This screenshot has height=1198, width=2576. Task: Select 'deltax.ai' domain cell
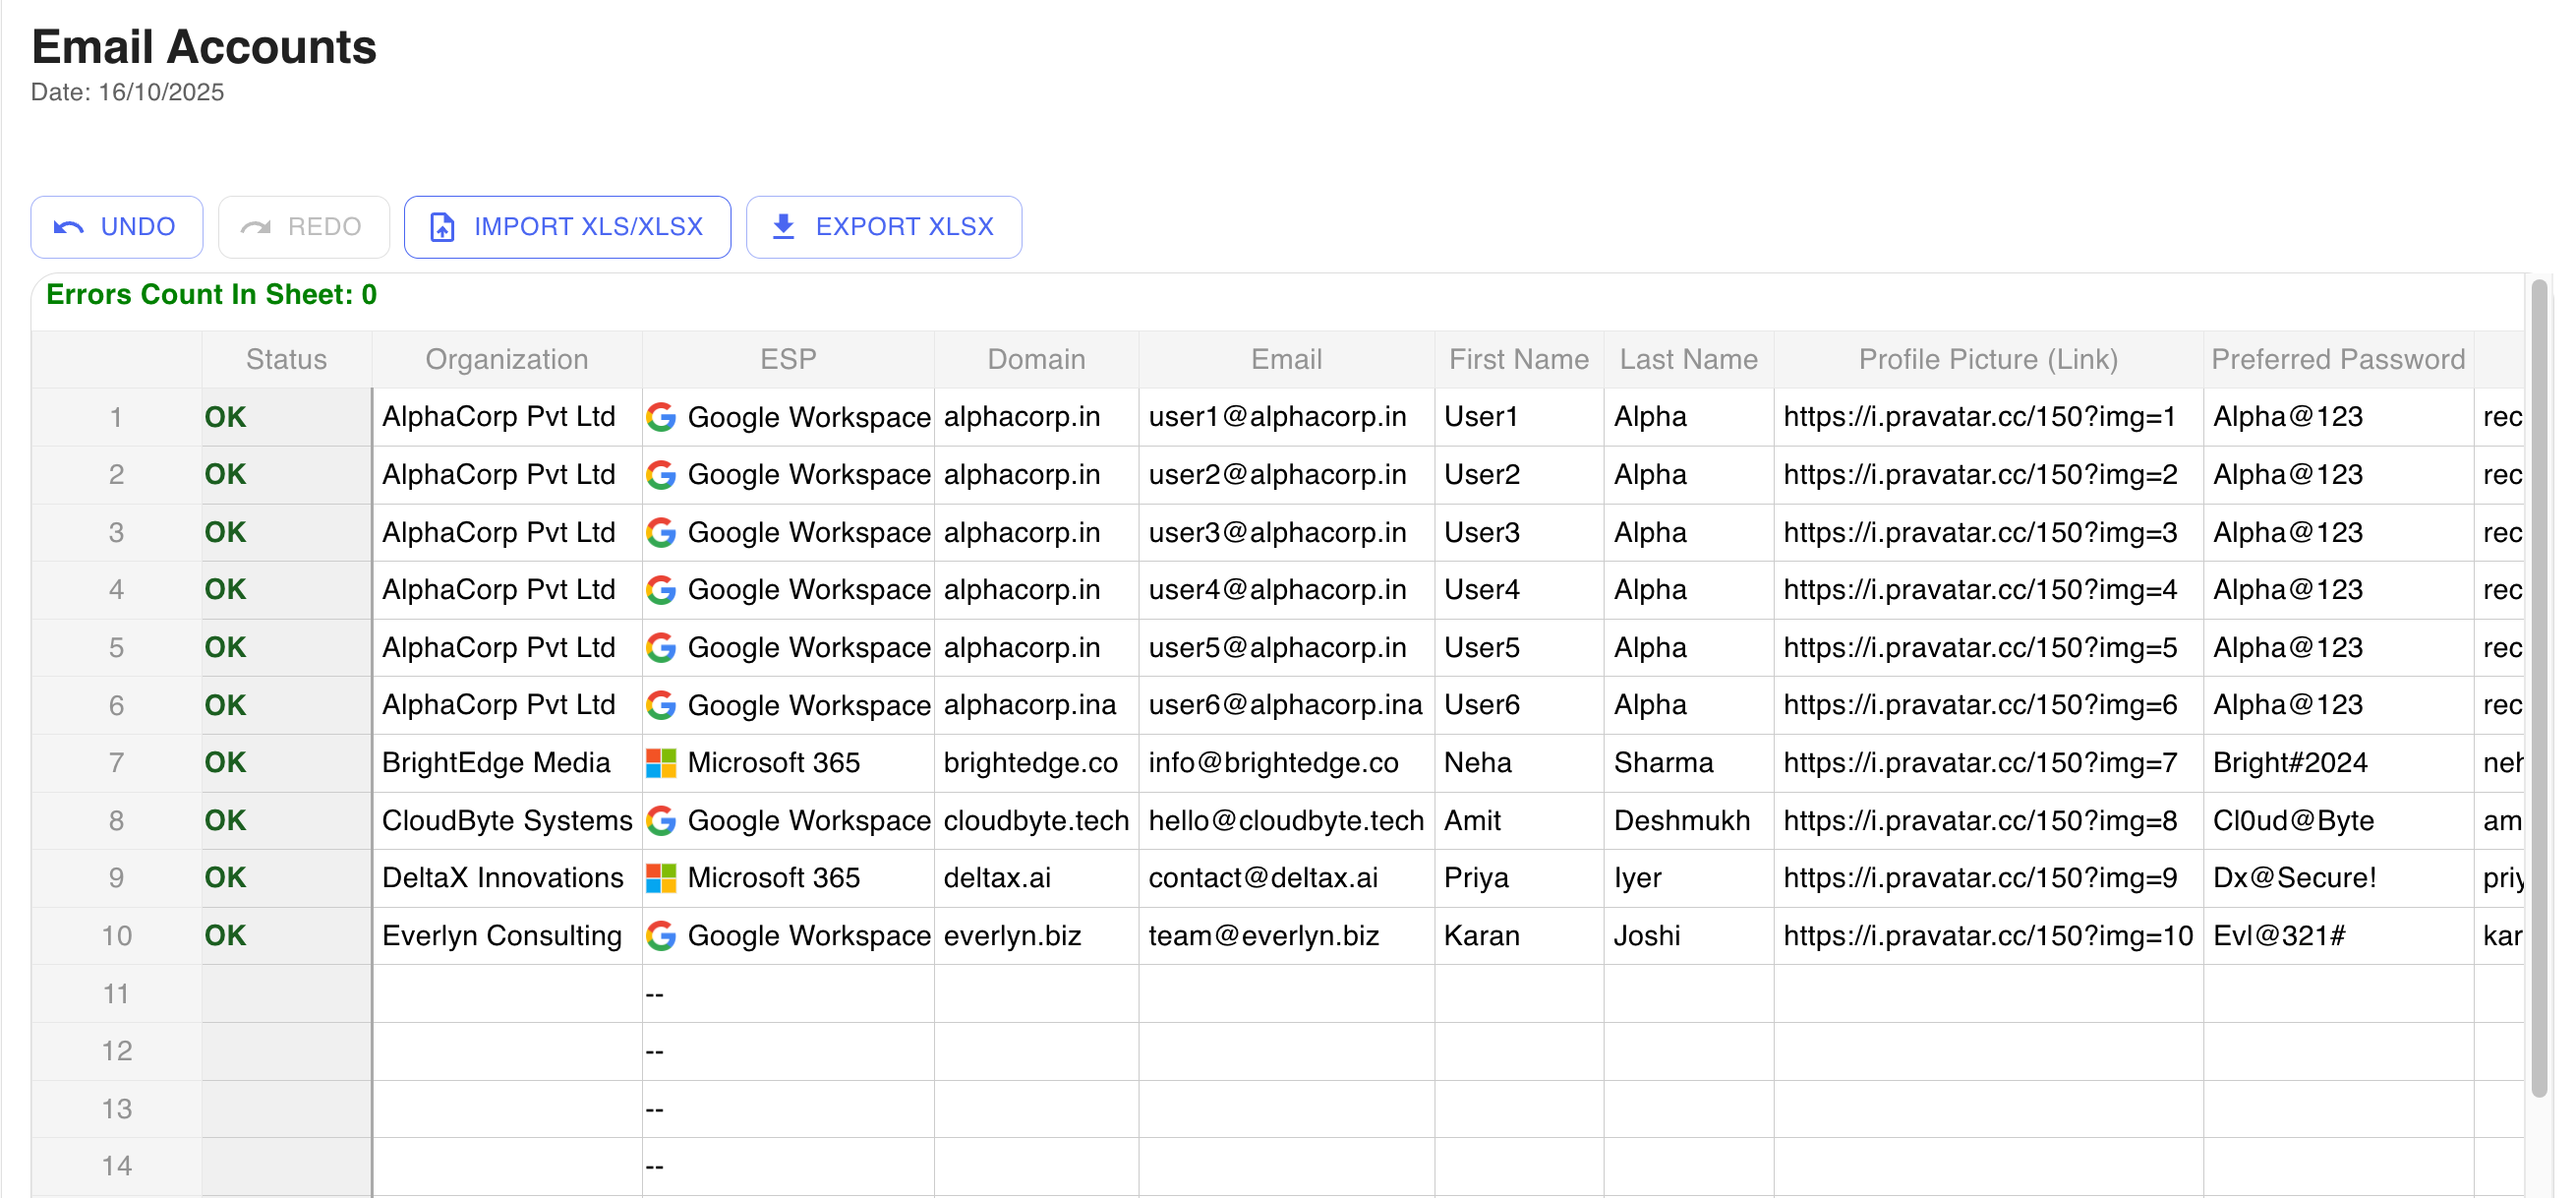pos(1036,878)
